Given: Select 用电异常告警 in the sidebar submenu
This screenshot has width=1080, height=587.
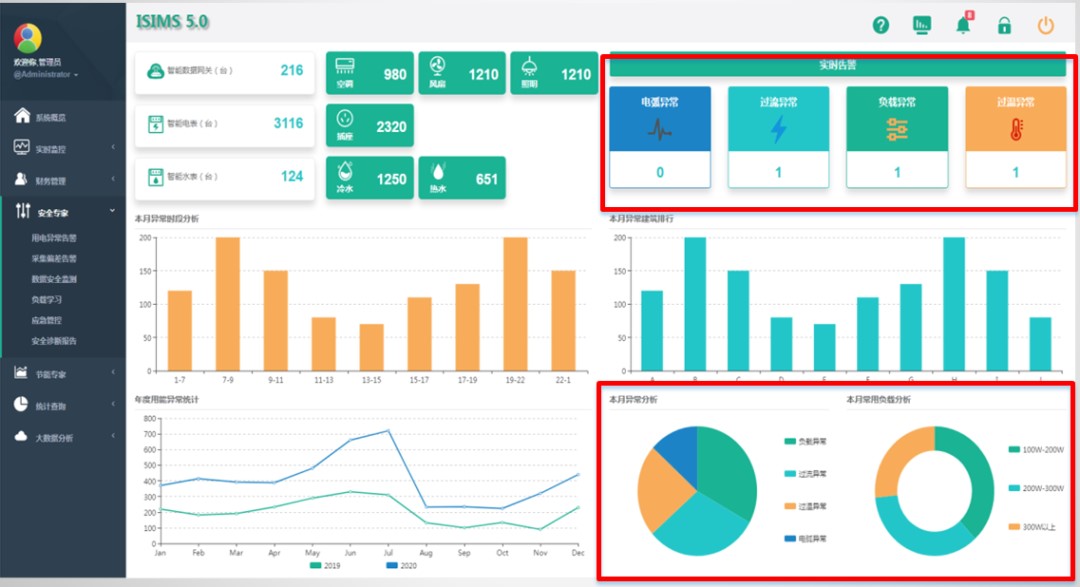Looking at the screenshot, I should click(54, 238).
